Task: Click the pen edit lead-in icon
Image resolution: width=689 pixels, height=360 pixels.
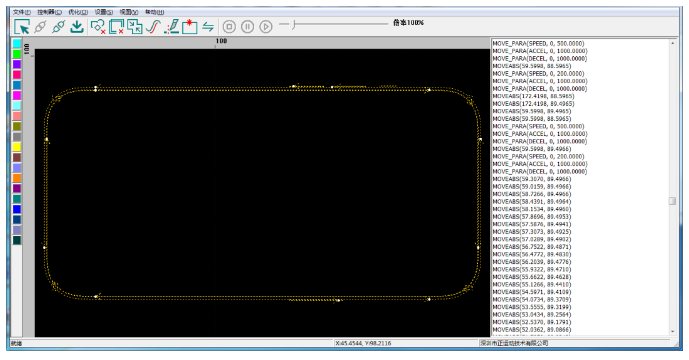Action: [x=171, y=27]
